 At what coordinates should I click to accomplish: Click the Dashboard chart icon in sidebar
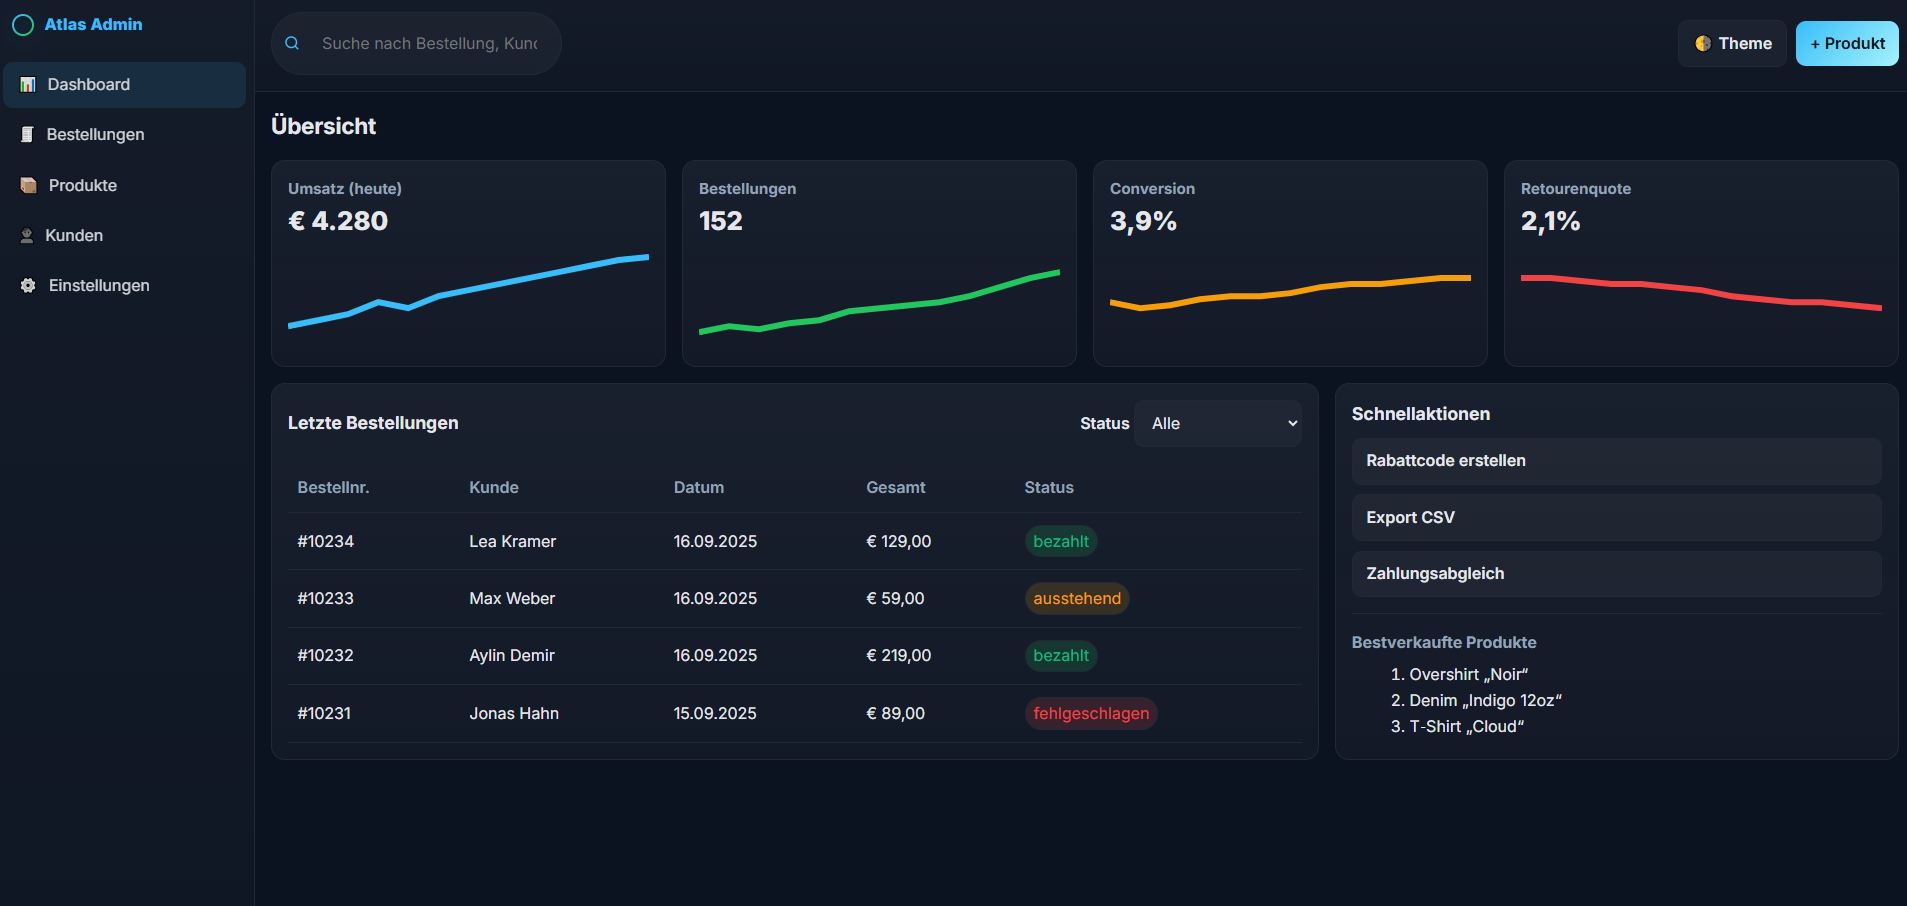point(28,85)
